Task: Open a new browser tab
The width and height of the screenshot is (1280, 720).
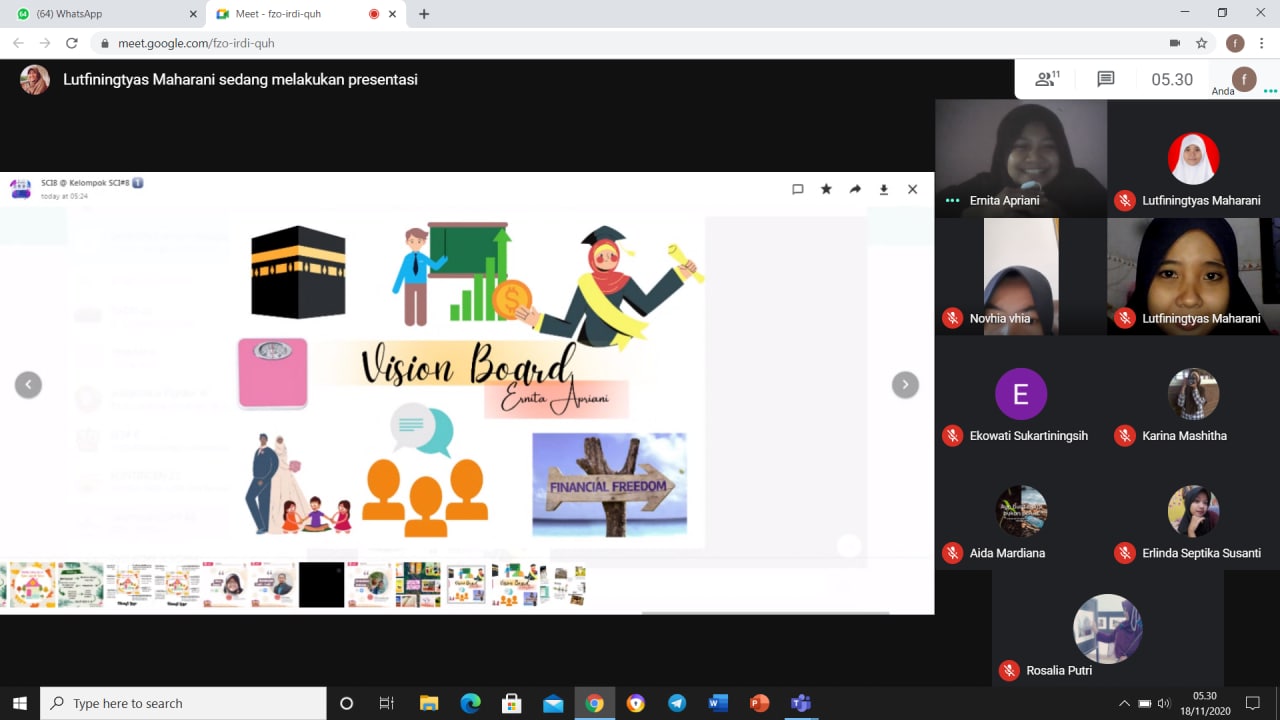Action: pyautogui.click(x=424, y=14)
